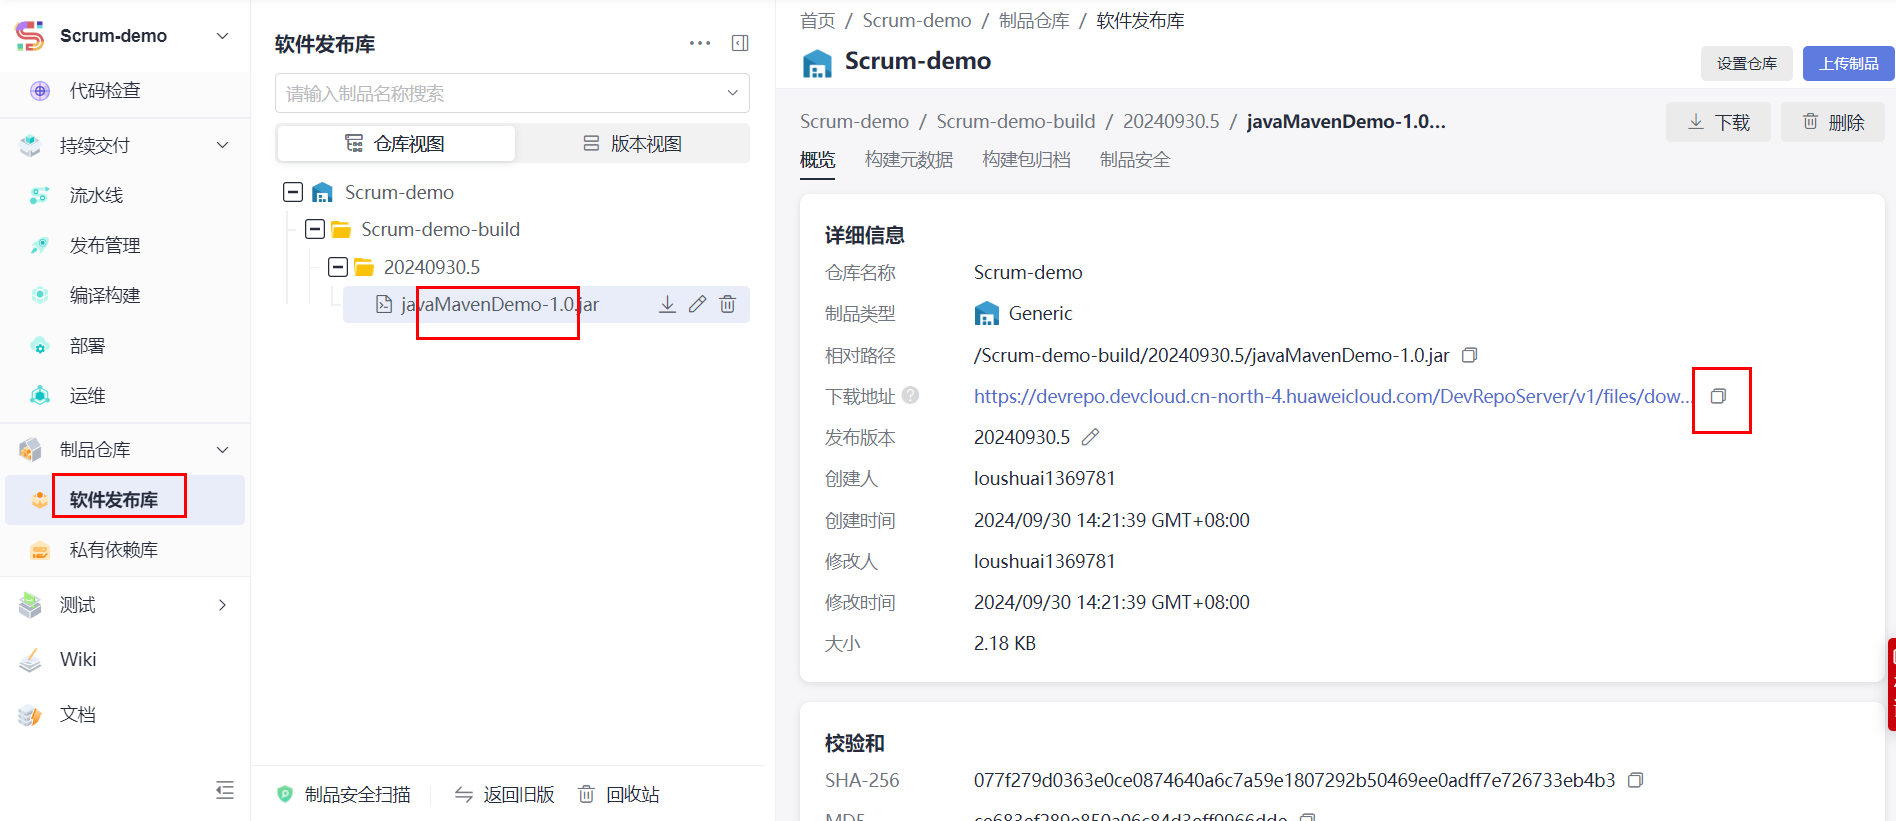
Task: Click the 删除 delete button
Action: (x=1833, y=122)
